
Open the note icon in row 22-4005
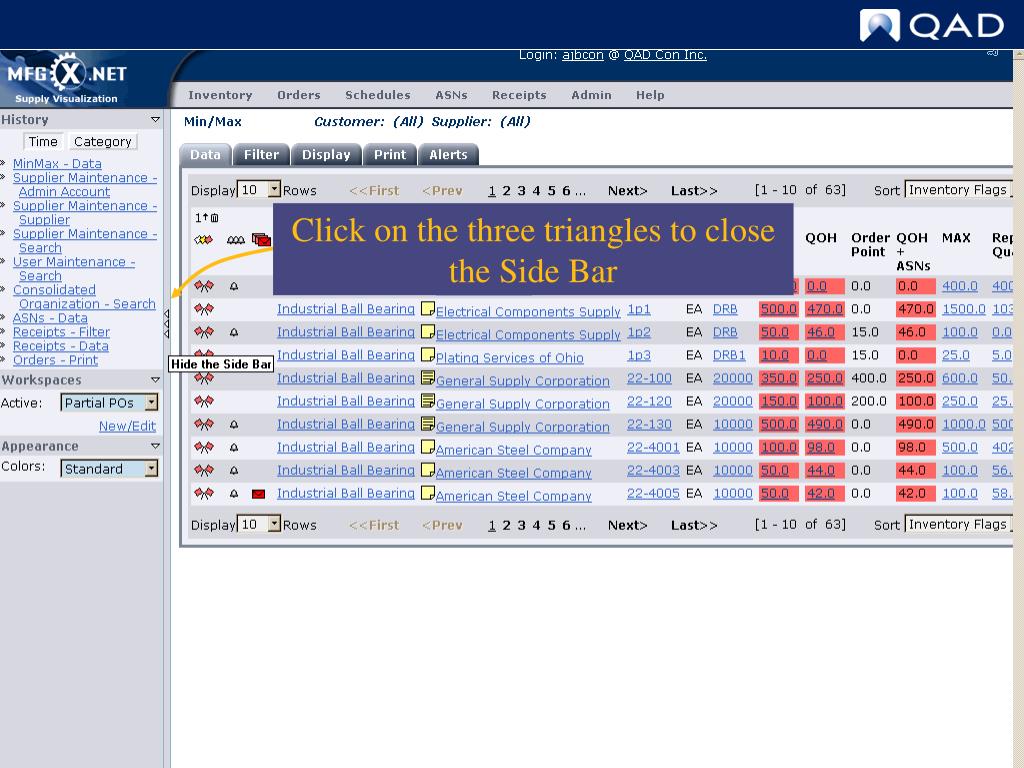pos(428,492)
